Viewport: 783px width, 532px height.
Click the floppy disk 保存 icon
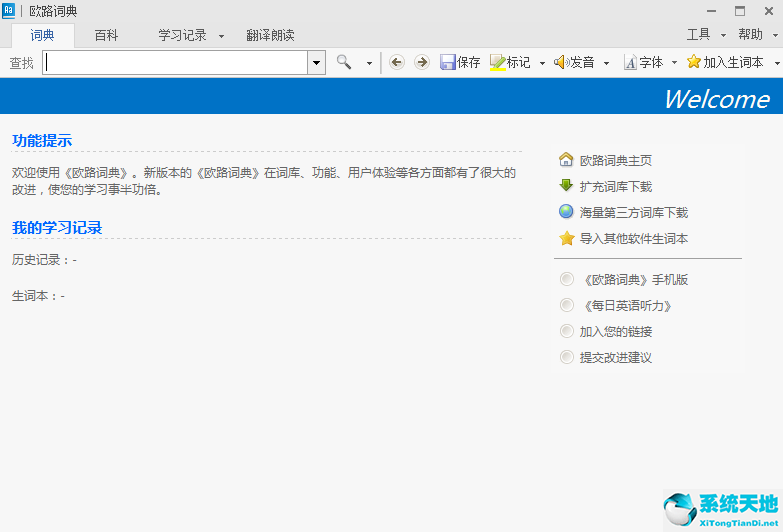[447, 62]
